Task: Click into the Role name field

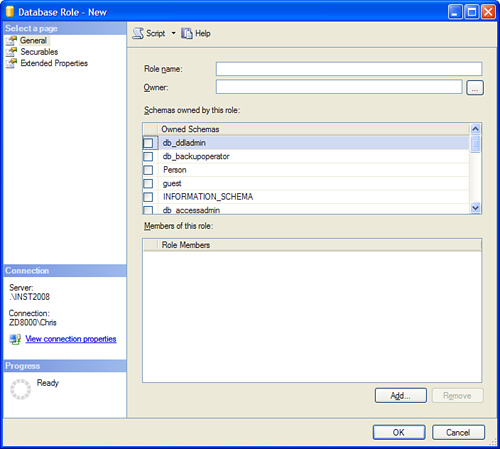Action: pyautogui.click(x=349, y=69)
